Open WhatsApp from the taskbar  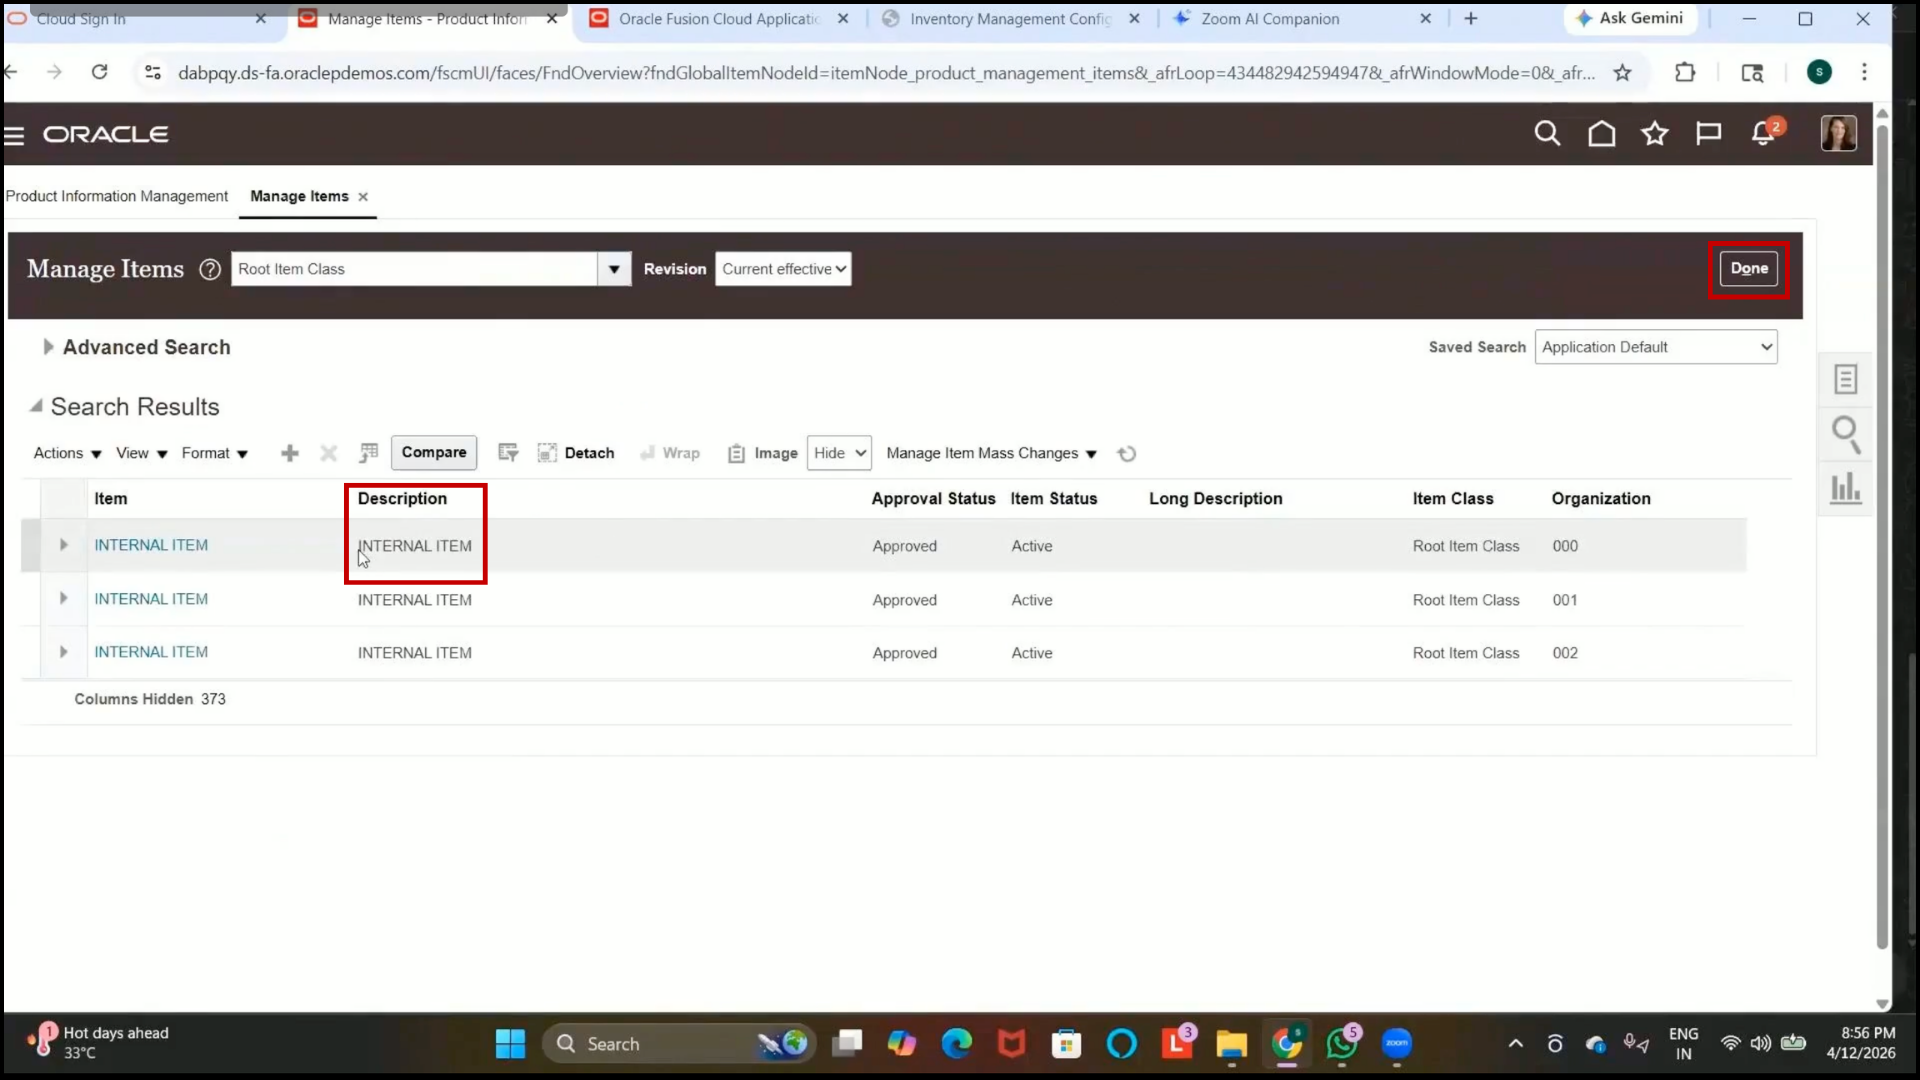tap(1342, 1044)
